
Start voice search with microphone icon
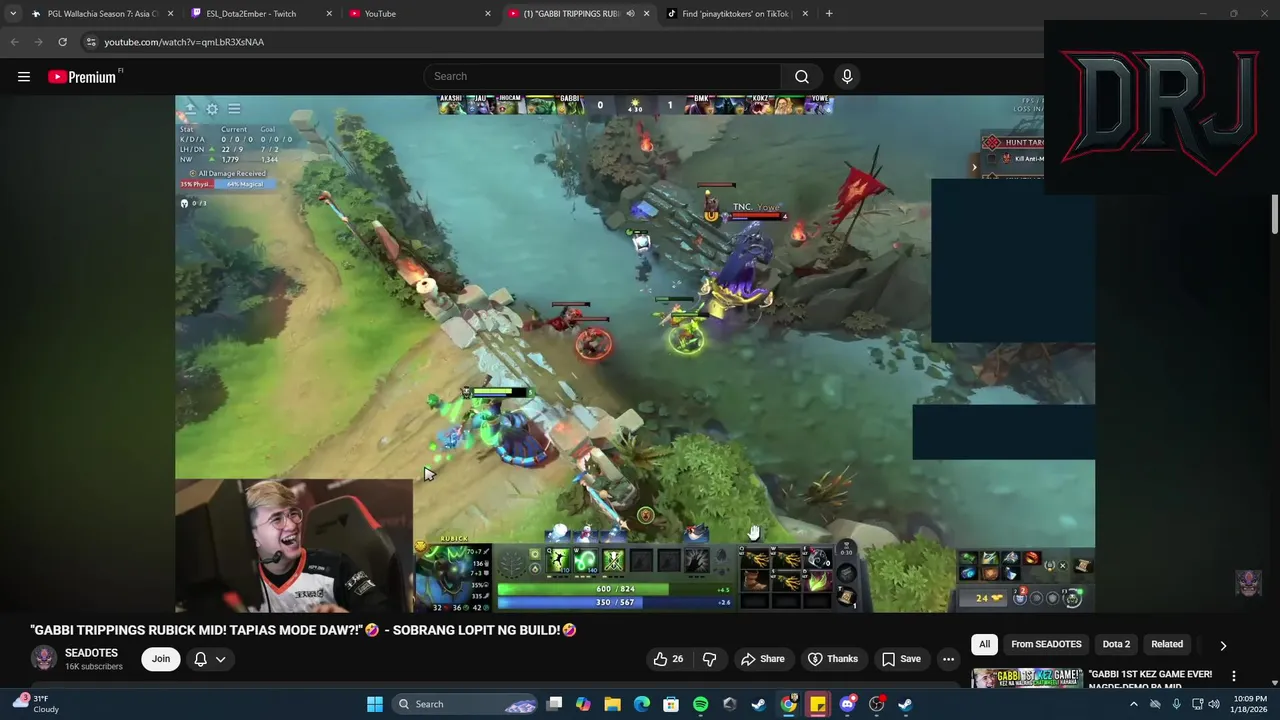tap(847, 77)
